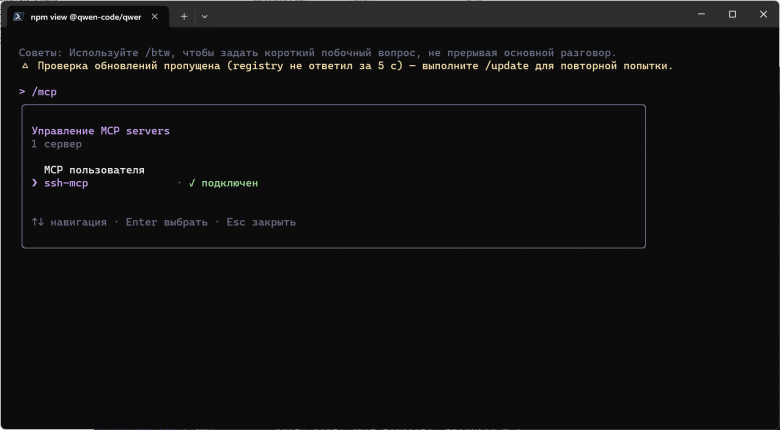780x430 pixels.
Task: Click the '1 сервер' count text
Action: [56, 144]
